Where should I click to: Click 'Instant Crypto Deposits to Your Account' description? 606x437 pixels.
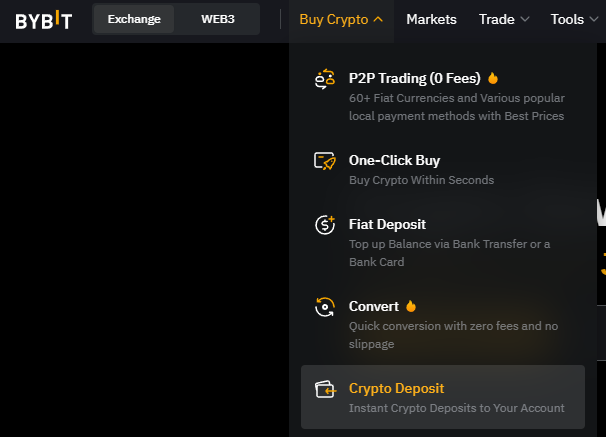click(456, 408)
